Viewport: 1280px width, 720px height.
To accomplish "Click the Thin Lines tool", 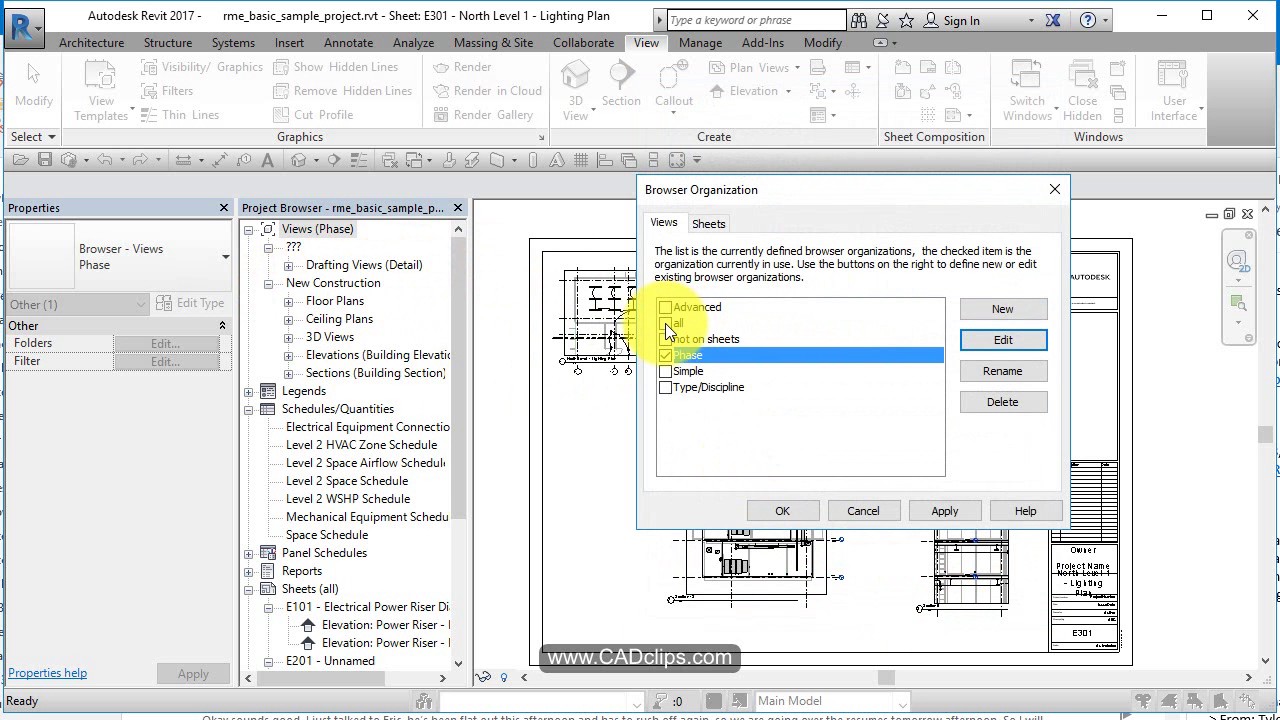I will [179, 115].
